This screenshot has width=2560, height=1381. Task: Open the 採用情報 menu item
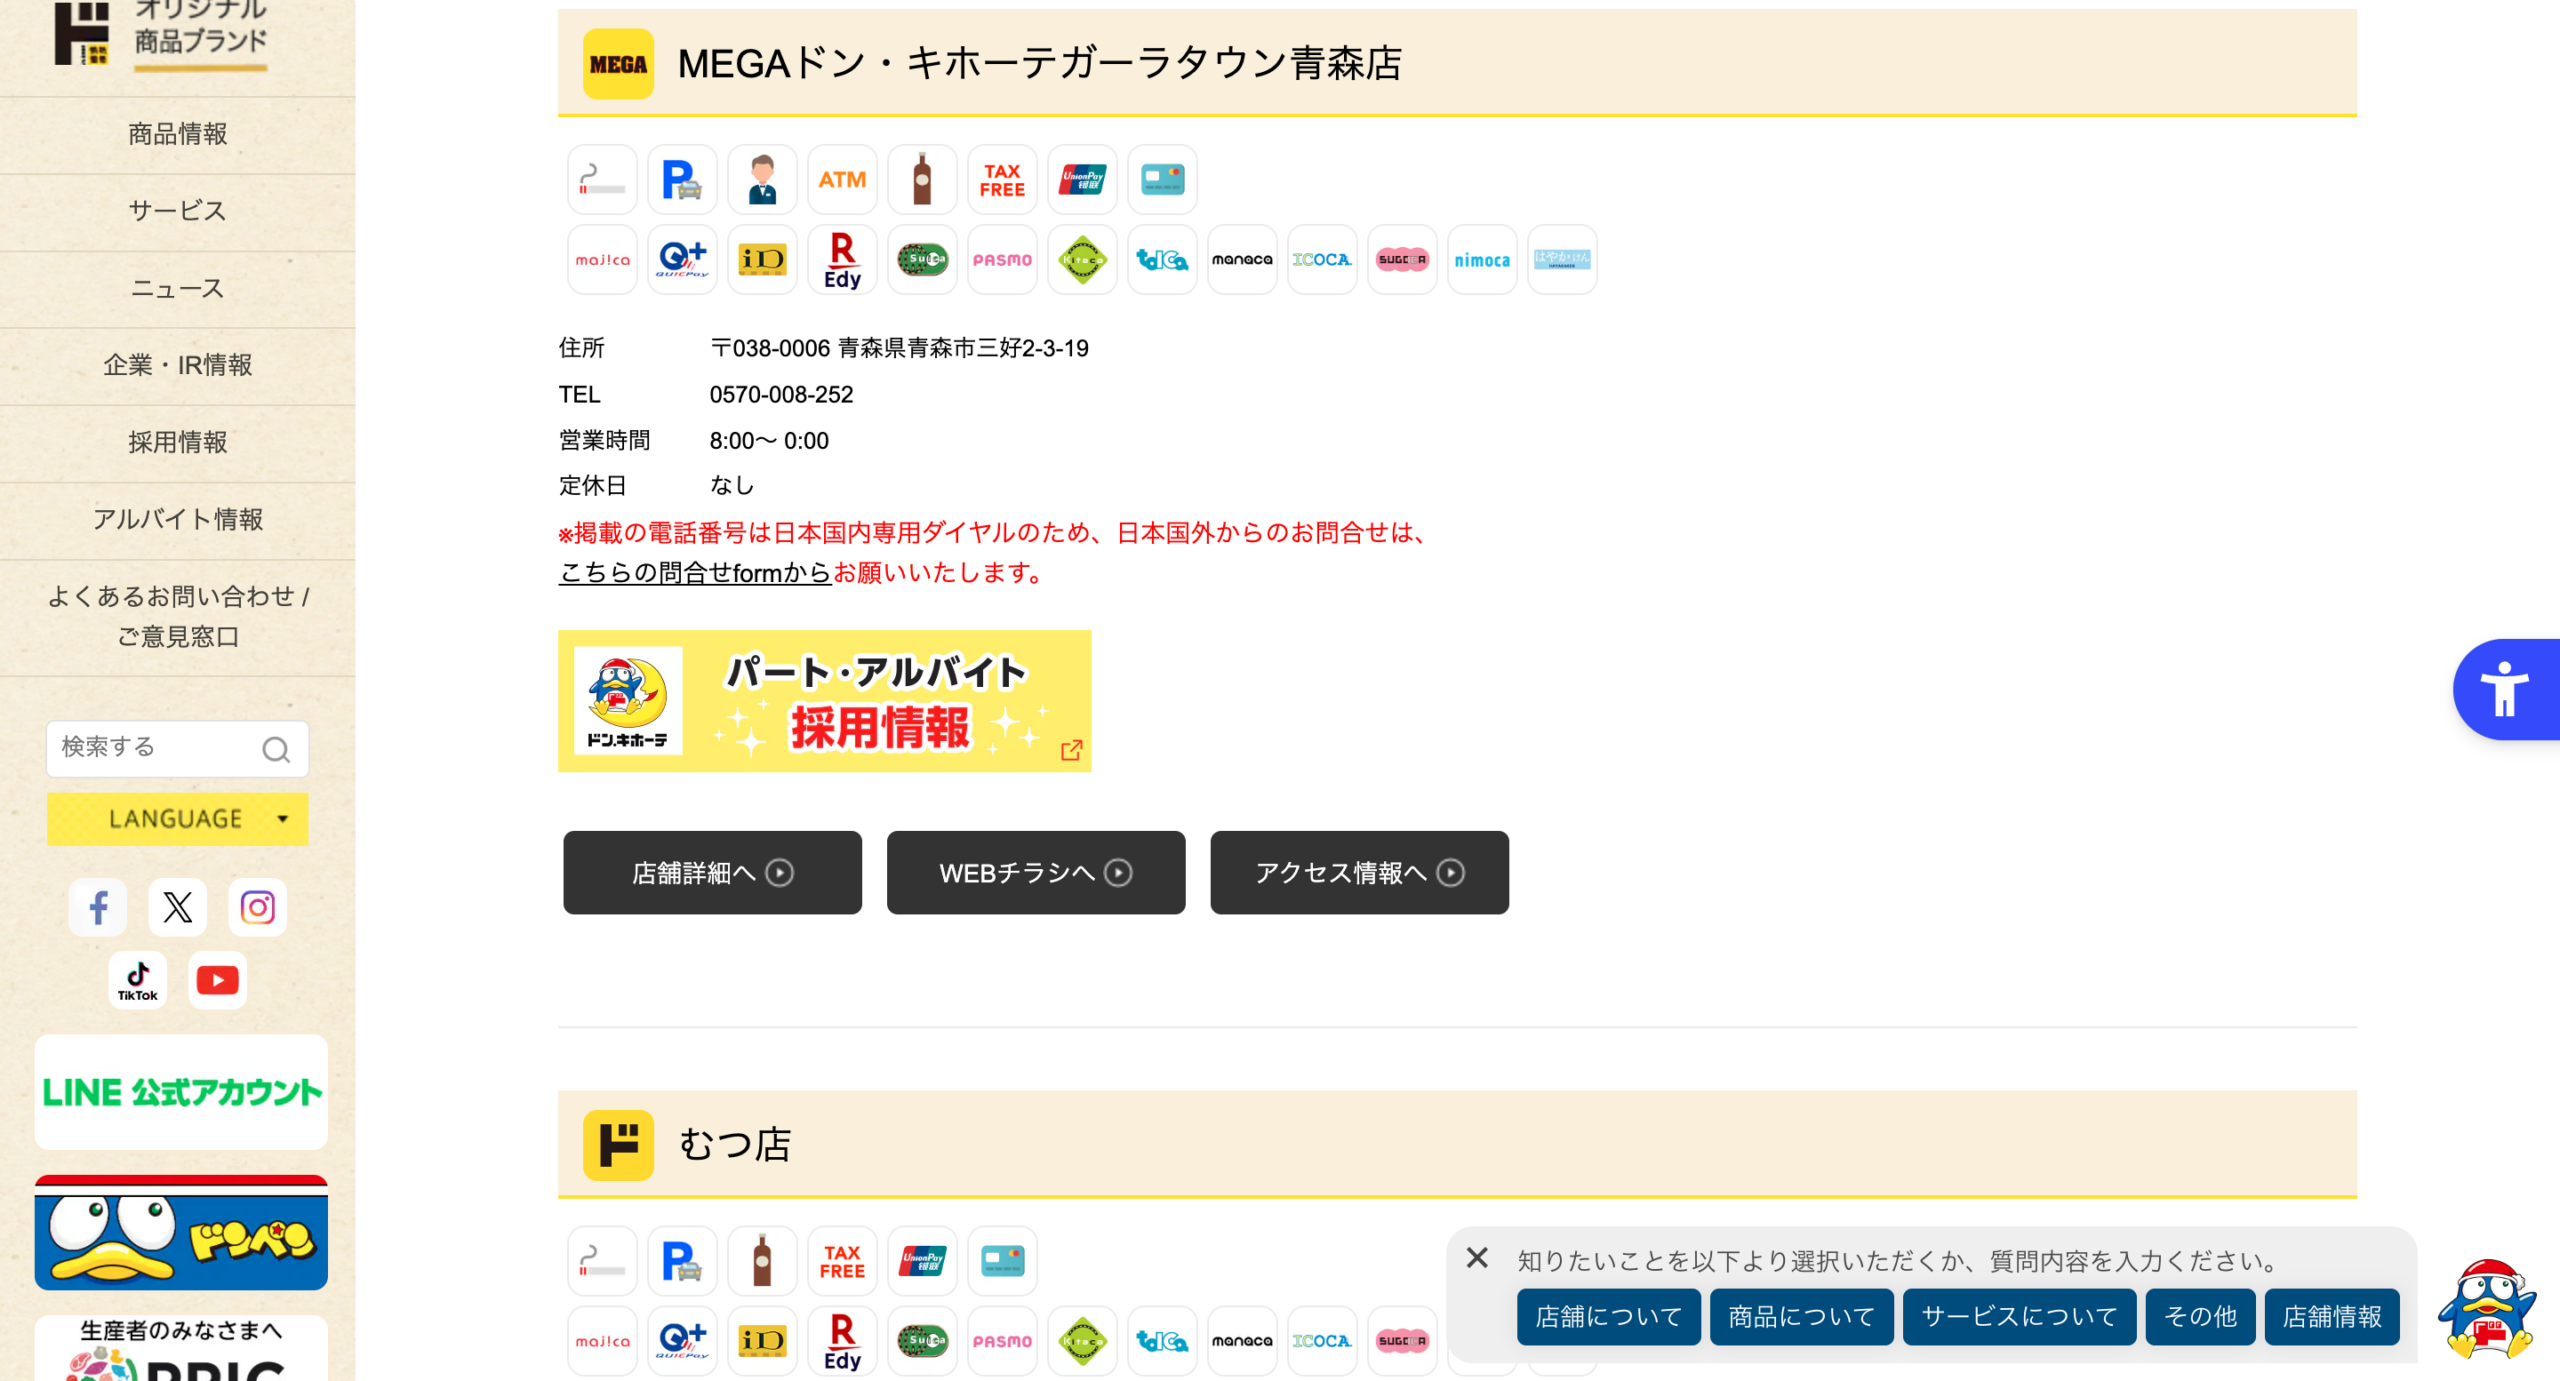coord(178,442)
